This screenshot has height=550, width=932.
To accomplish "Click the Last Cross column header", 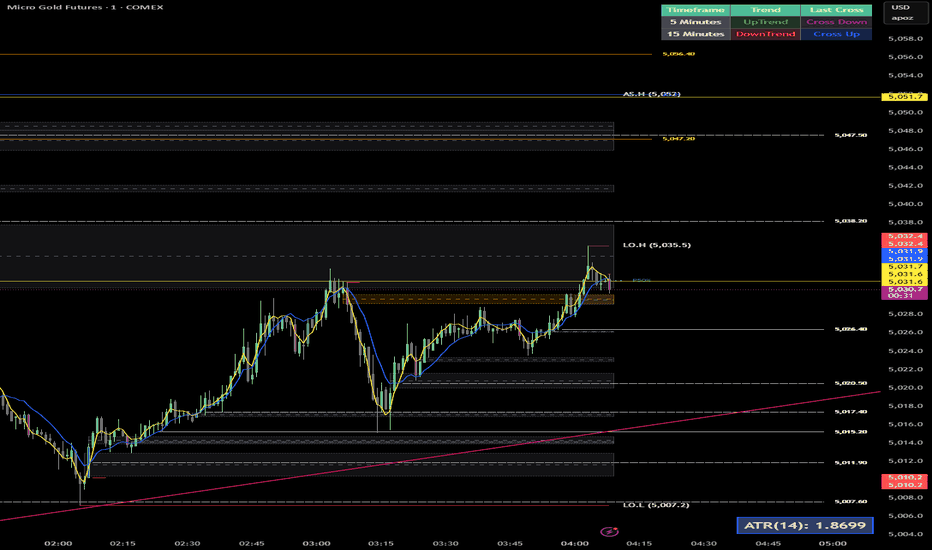I will click(836, 10).
